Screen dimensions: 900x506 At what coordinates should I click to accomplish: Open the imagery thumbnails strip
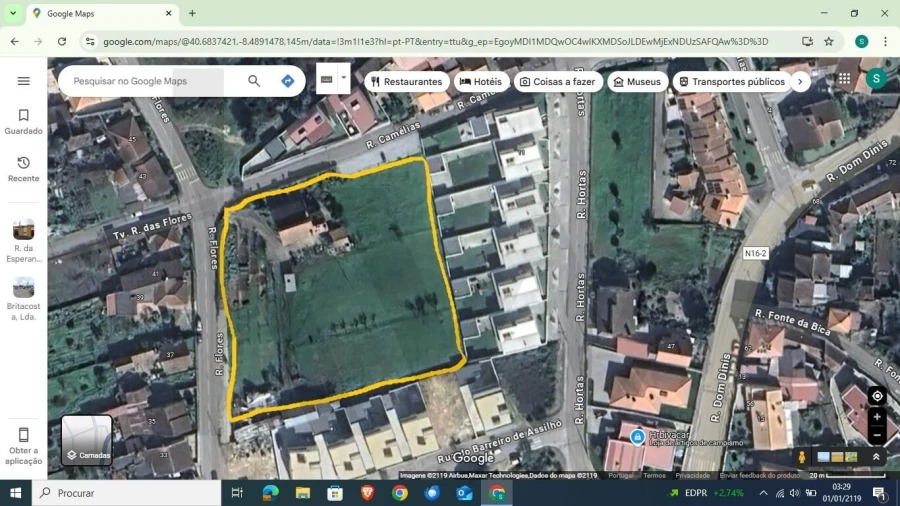[837, 457]
